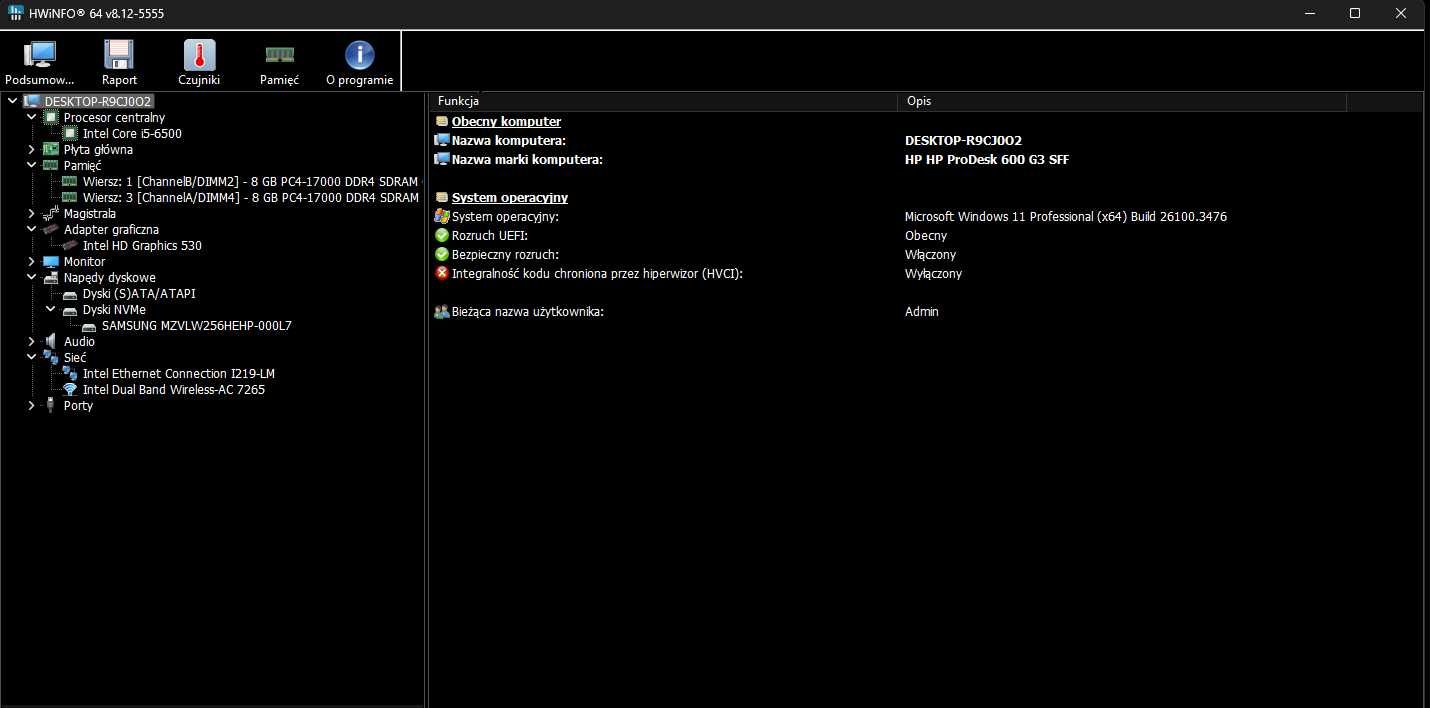
Task: Click the computer icon next to DESKTOP-R9CJ0O2 root
Action: pyautogui.click(x=32, y=101)
